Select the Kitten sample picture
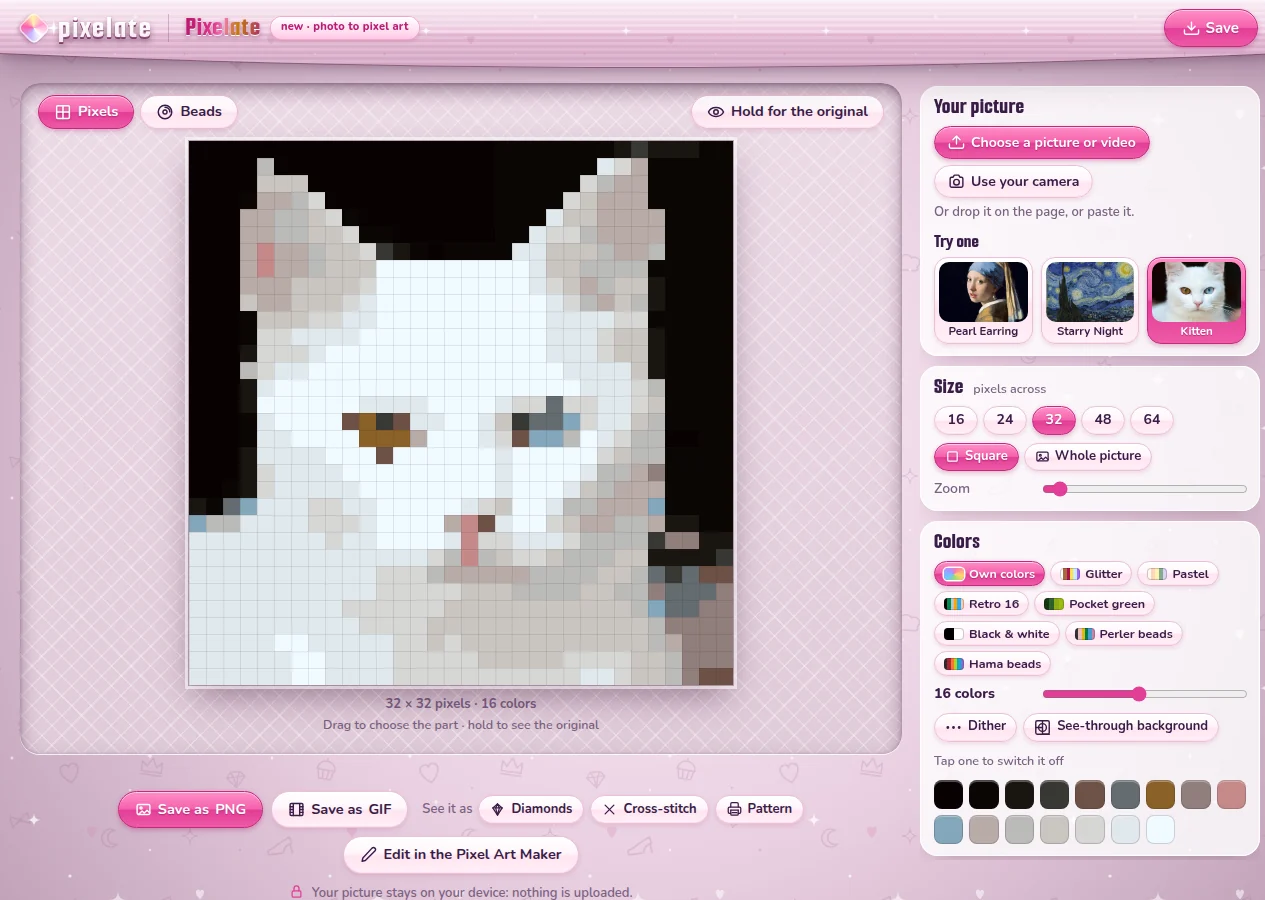 click(x=1196, y=300)
